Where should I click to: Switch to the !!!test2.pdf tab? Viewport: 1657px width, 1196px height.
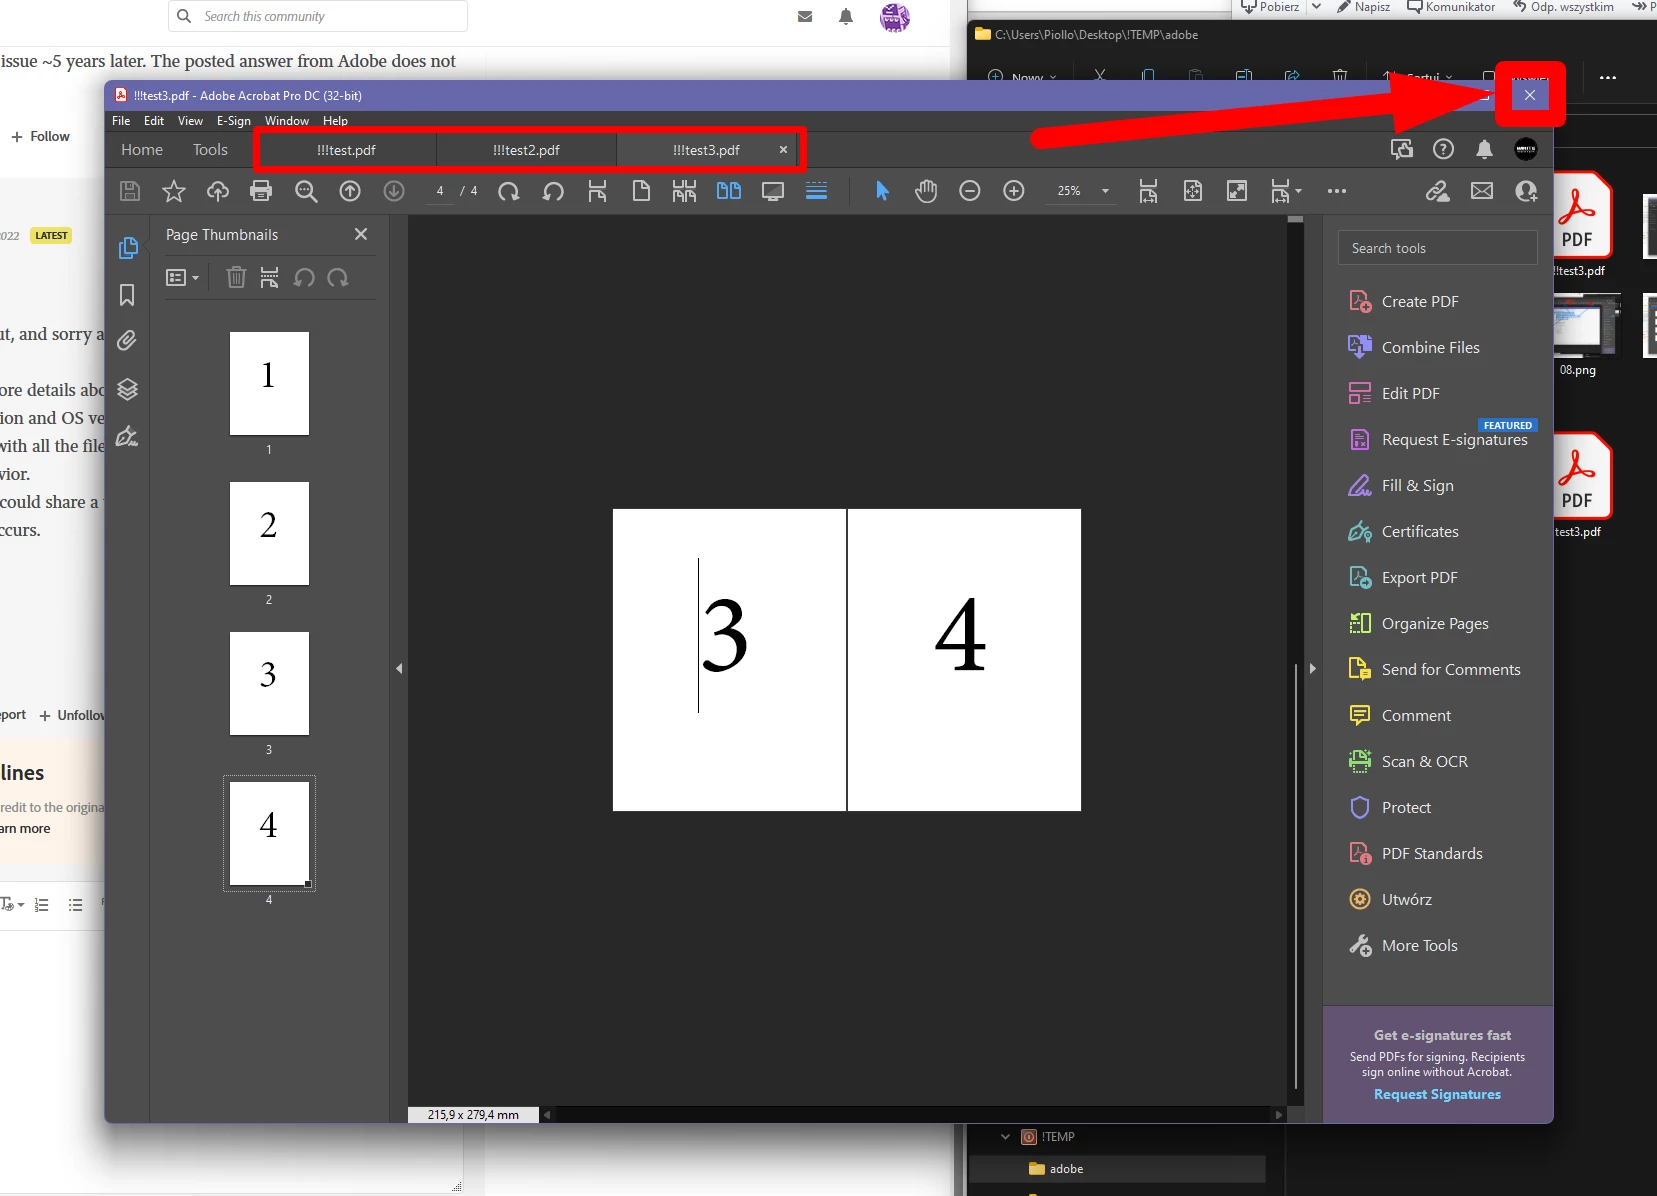click(526, 150)
